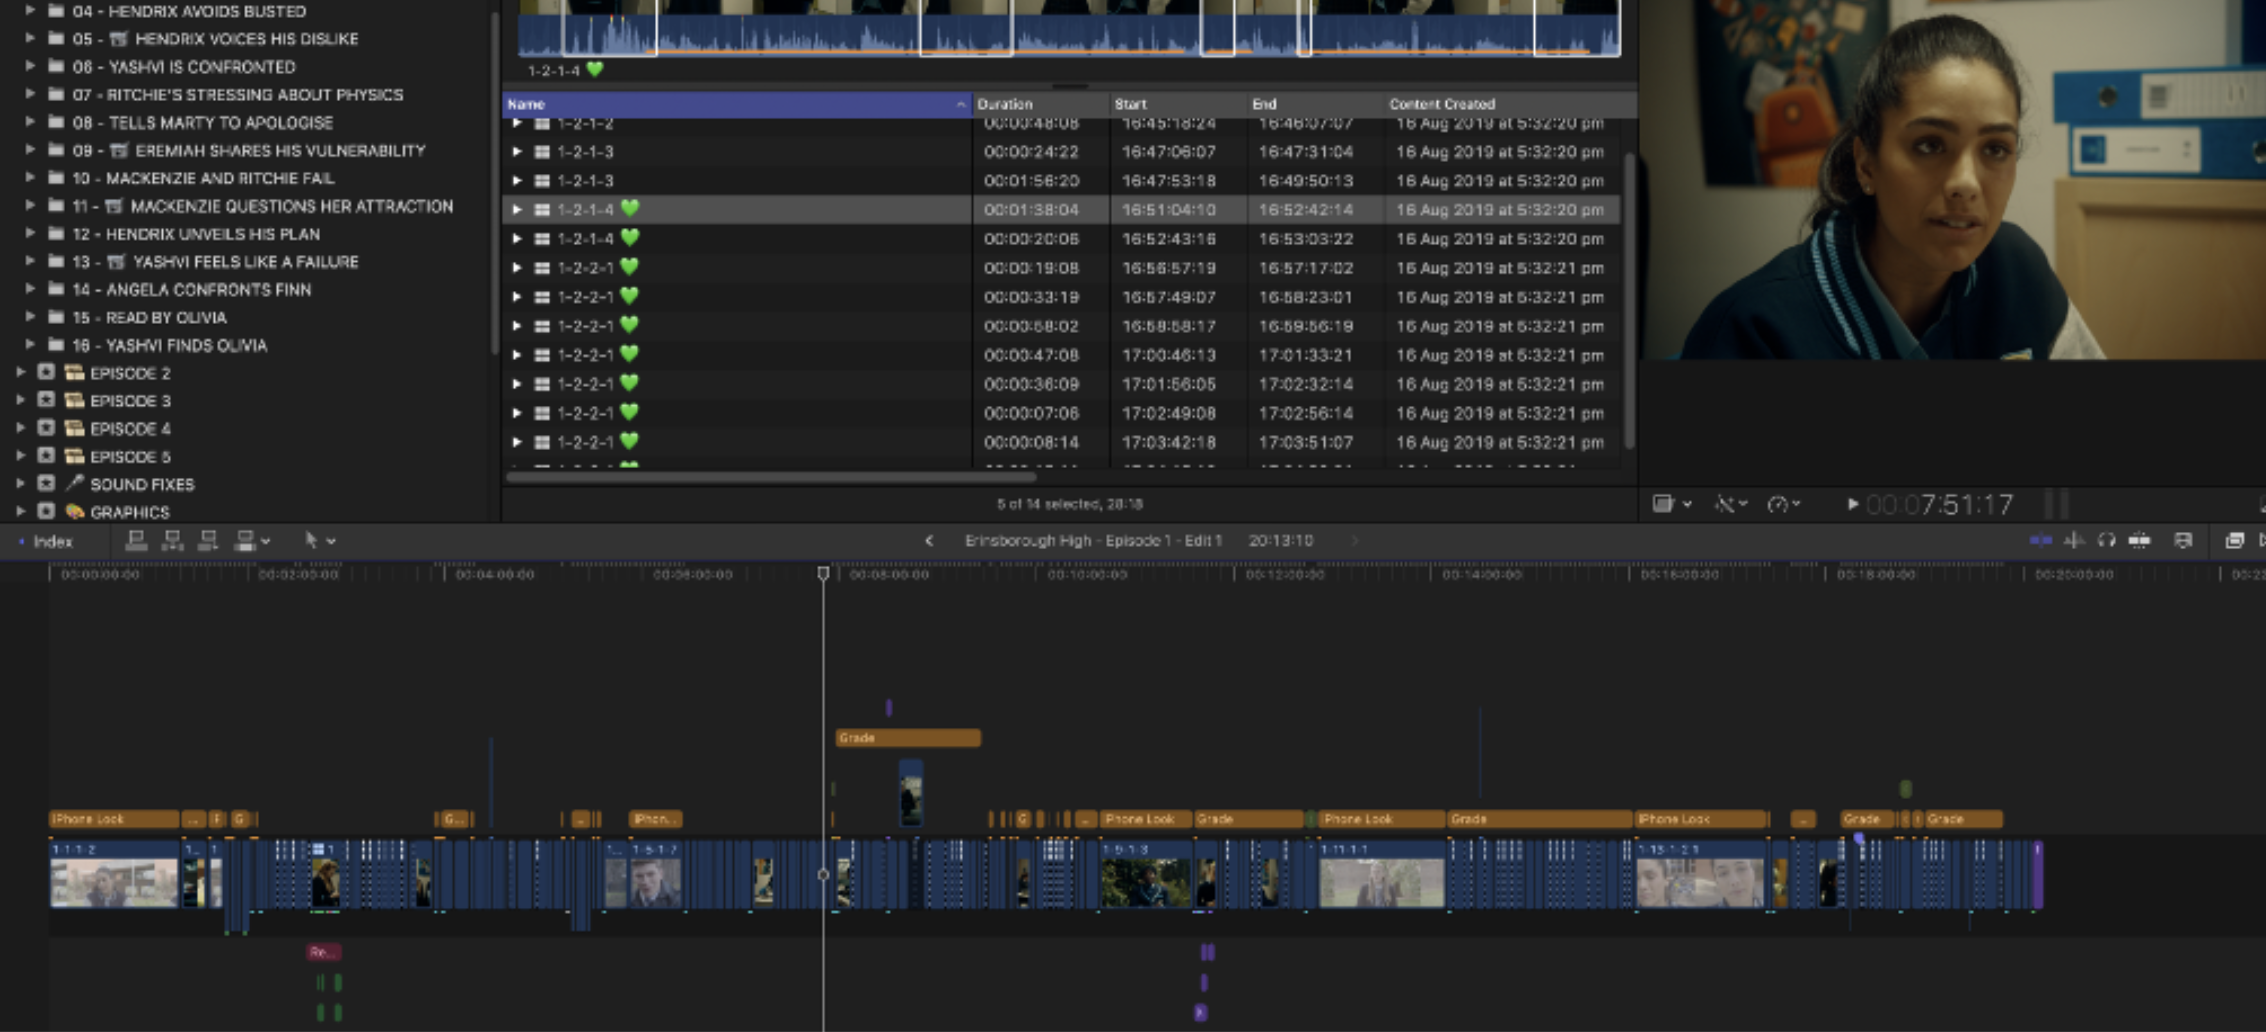
Task: Click the timeline playhead handle on the ruler
Action: click(x=823, y=574)
